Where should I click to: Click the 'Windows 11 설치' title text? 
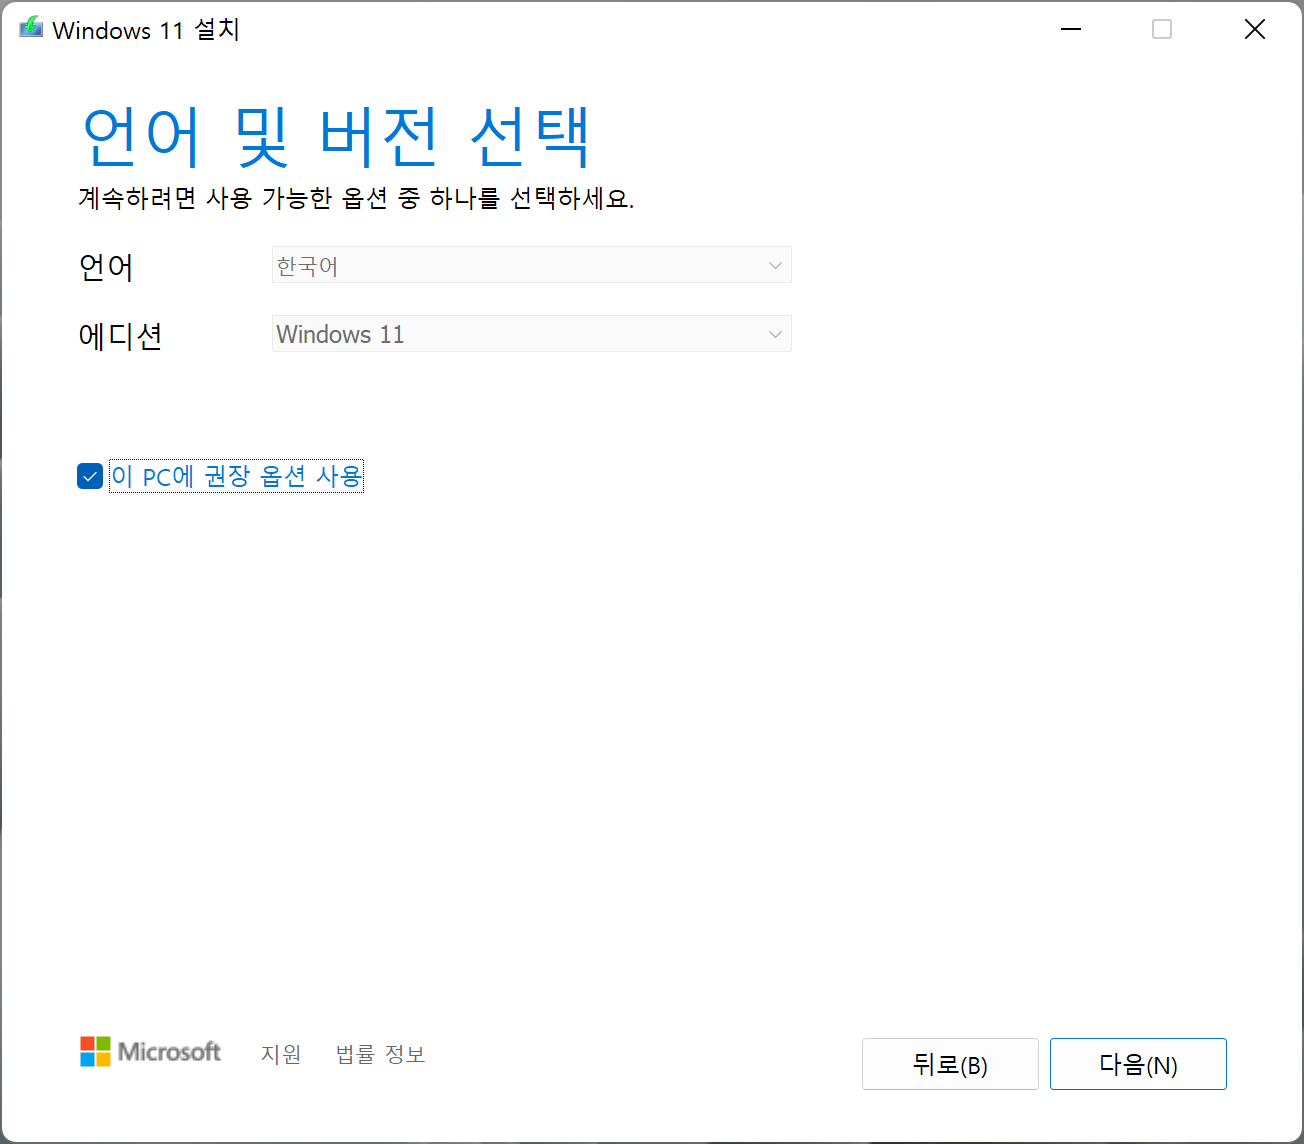click(x=146, y=30)
